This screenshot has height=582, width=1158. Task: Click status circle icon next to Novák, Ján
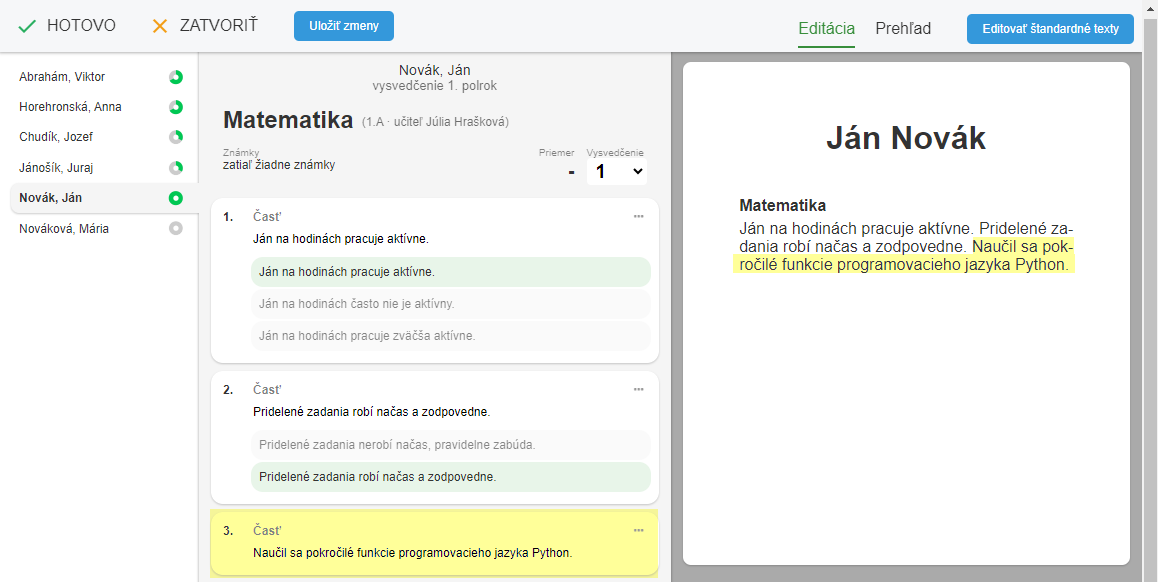(176, 198)
